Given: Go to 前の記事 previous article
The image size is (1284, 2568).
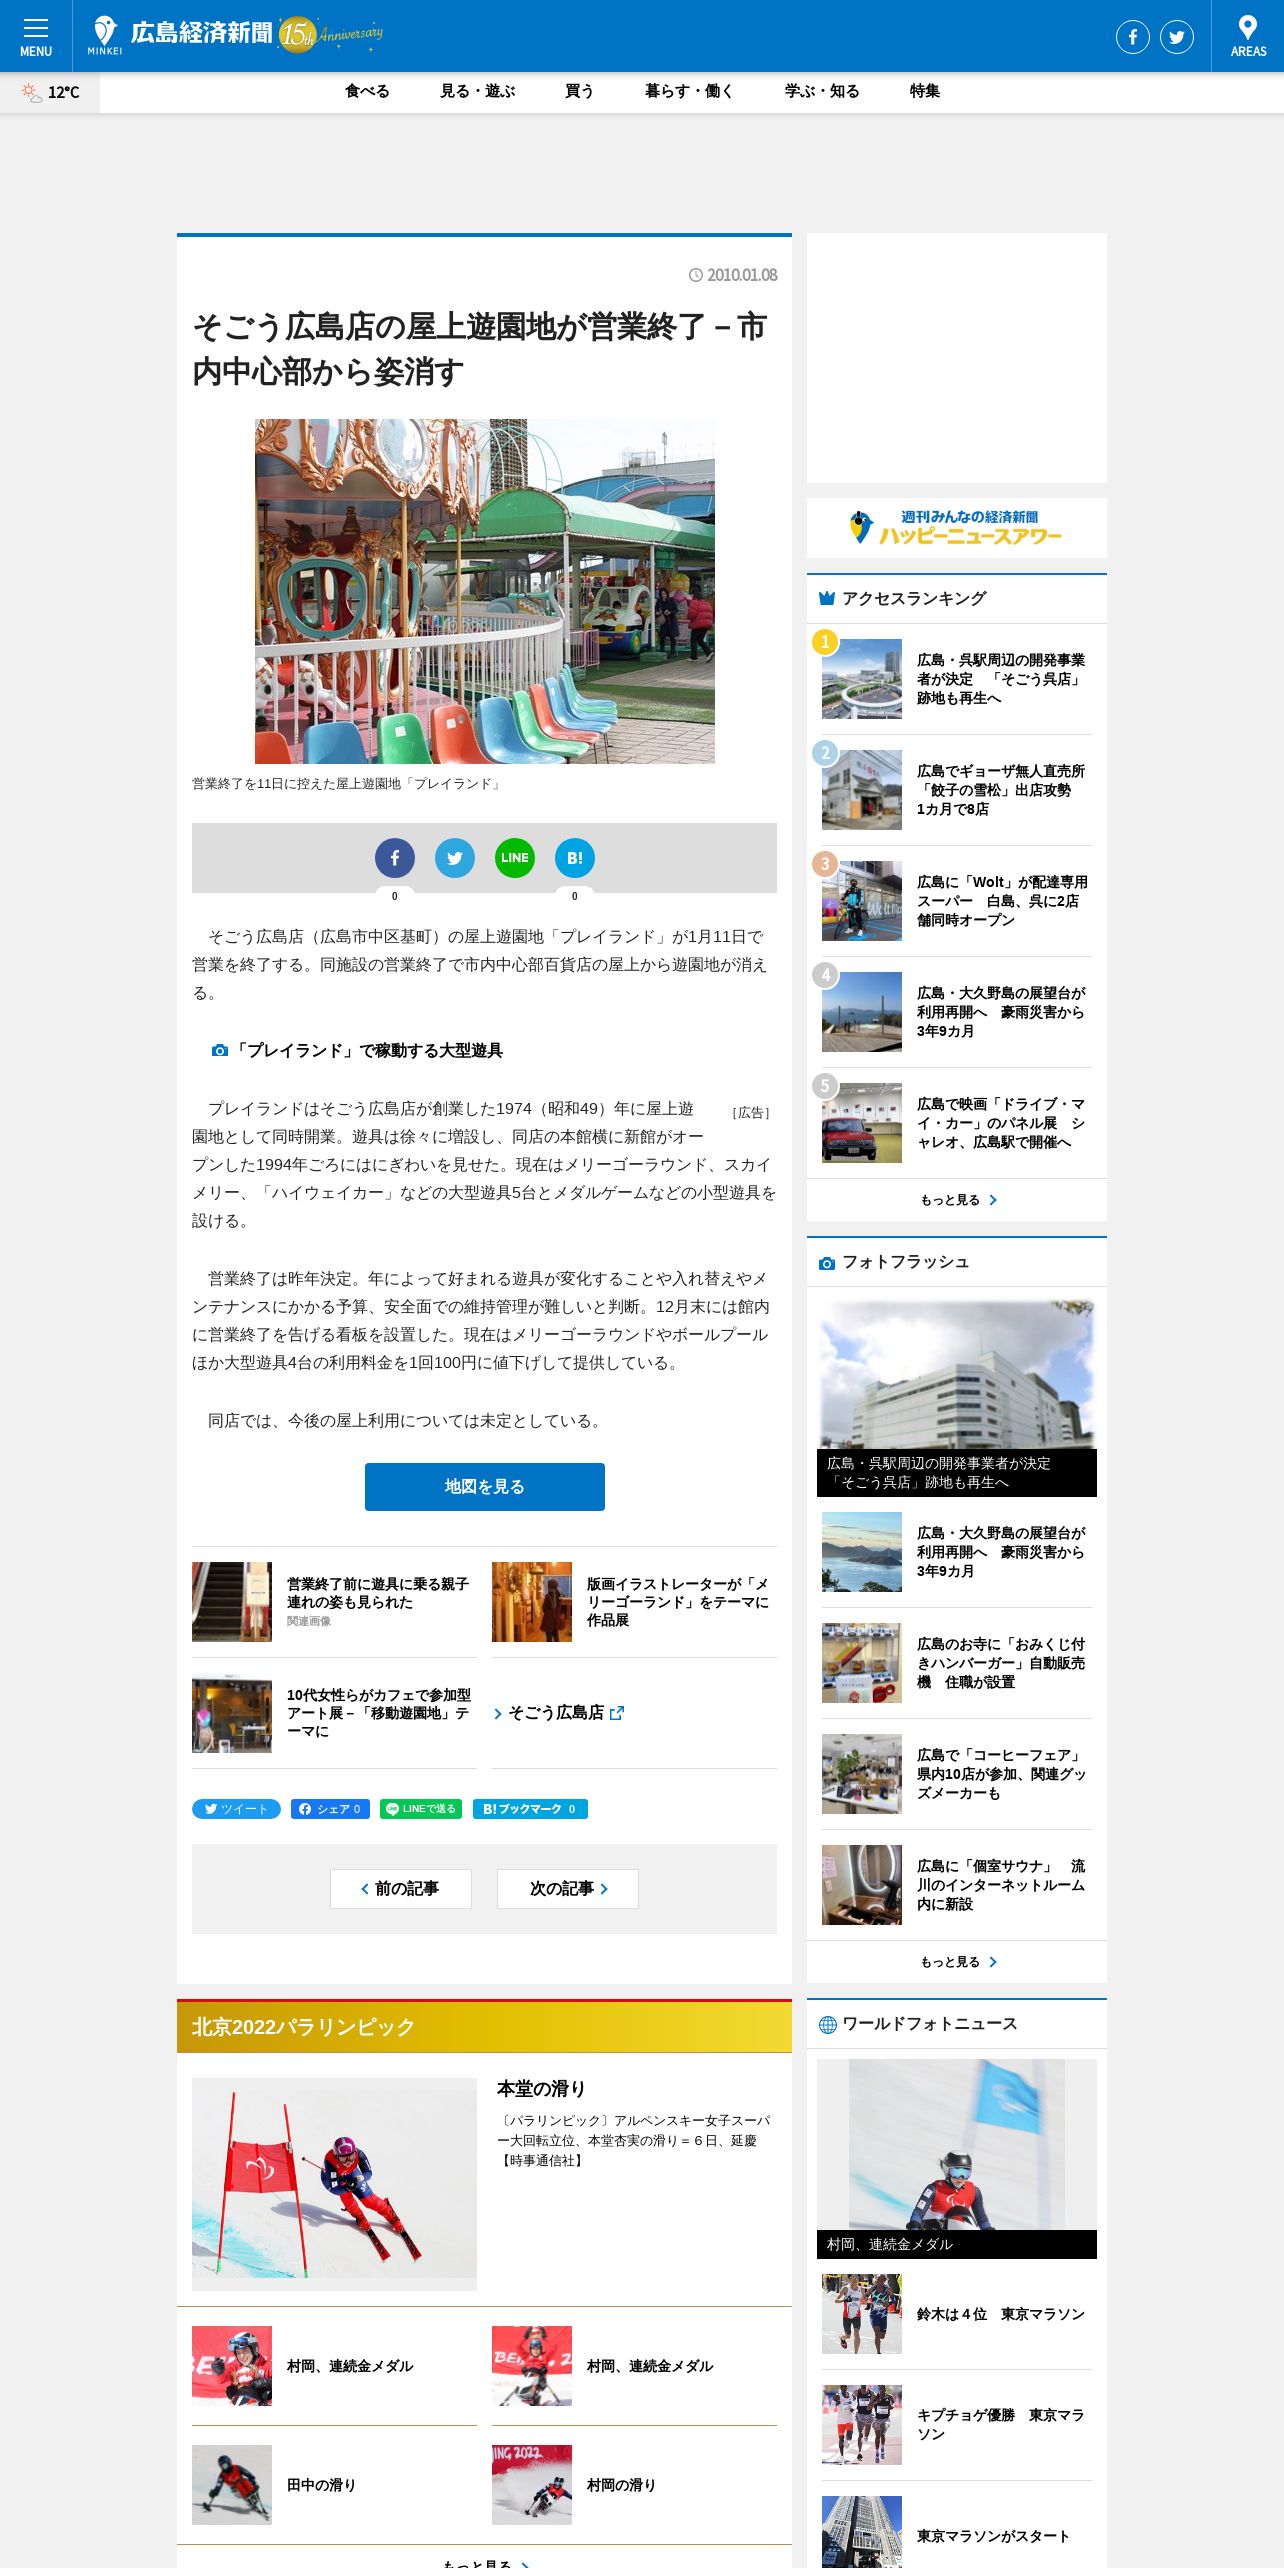Looking at the screenshot, I should click(401, 1889).
